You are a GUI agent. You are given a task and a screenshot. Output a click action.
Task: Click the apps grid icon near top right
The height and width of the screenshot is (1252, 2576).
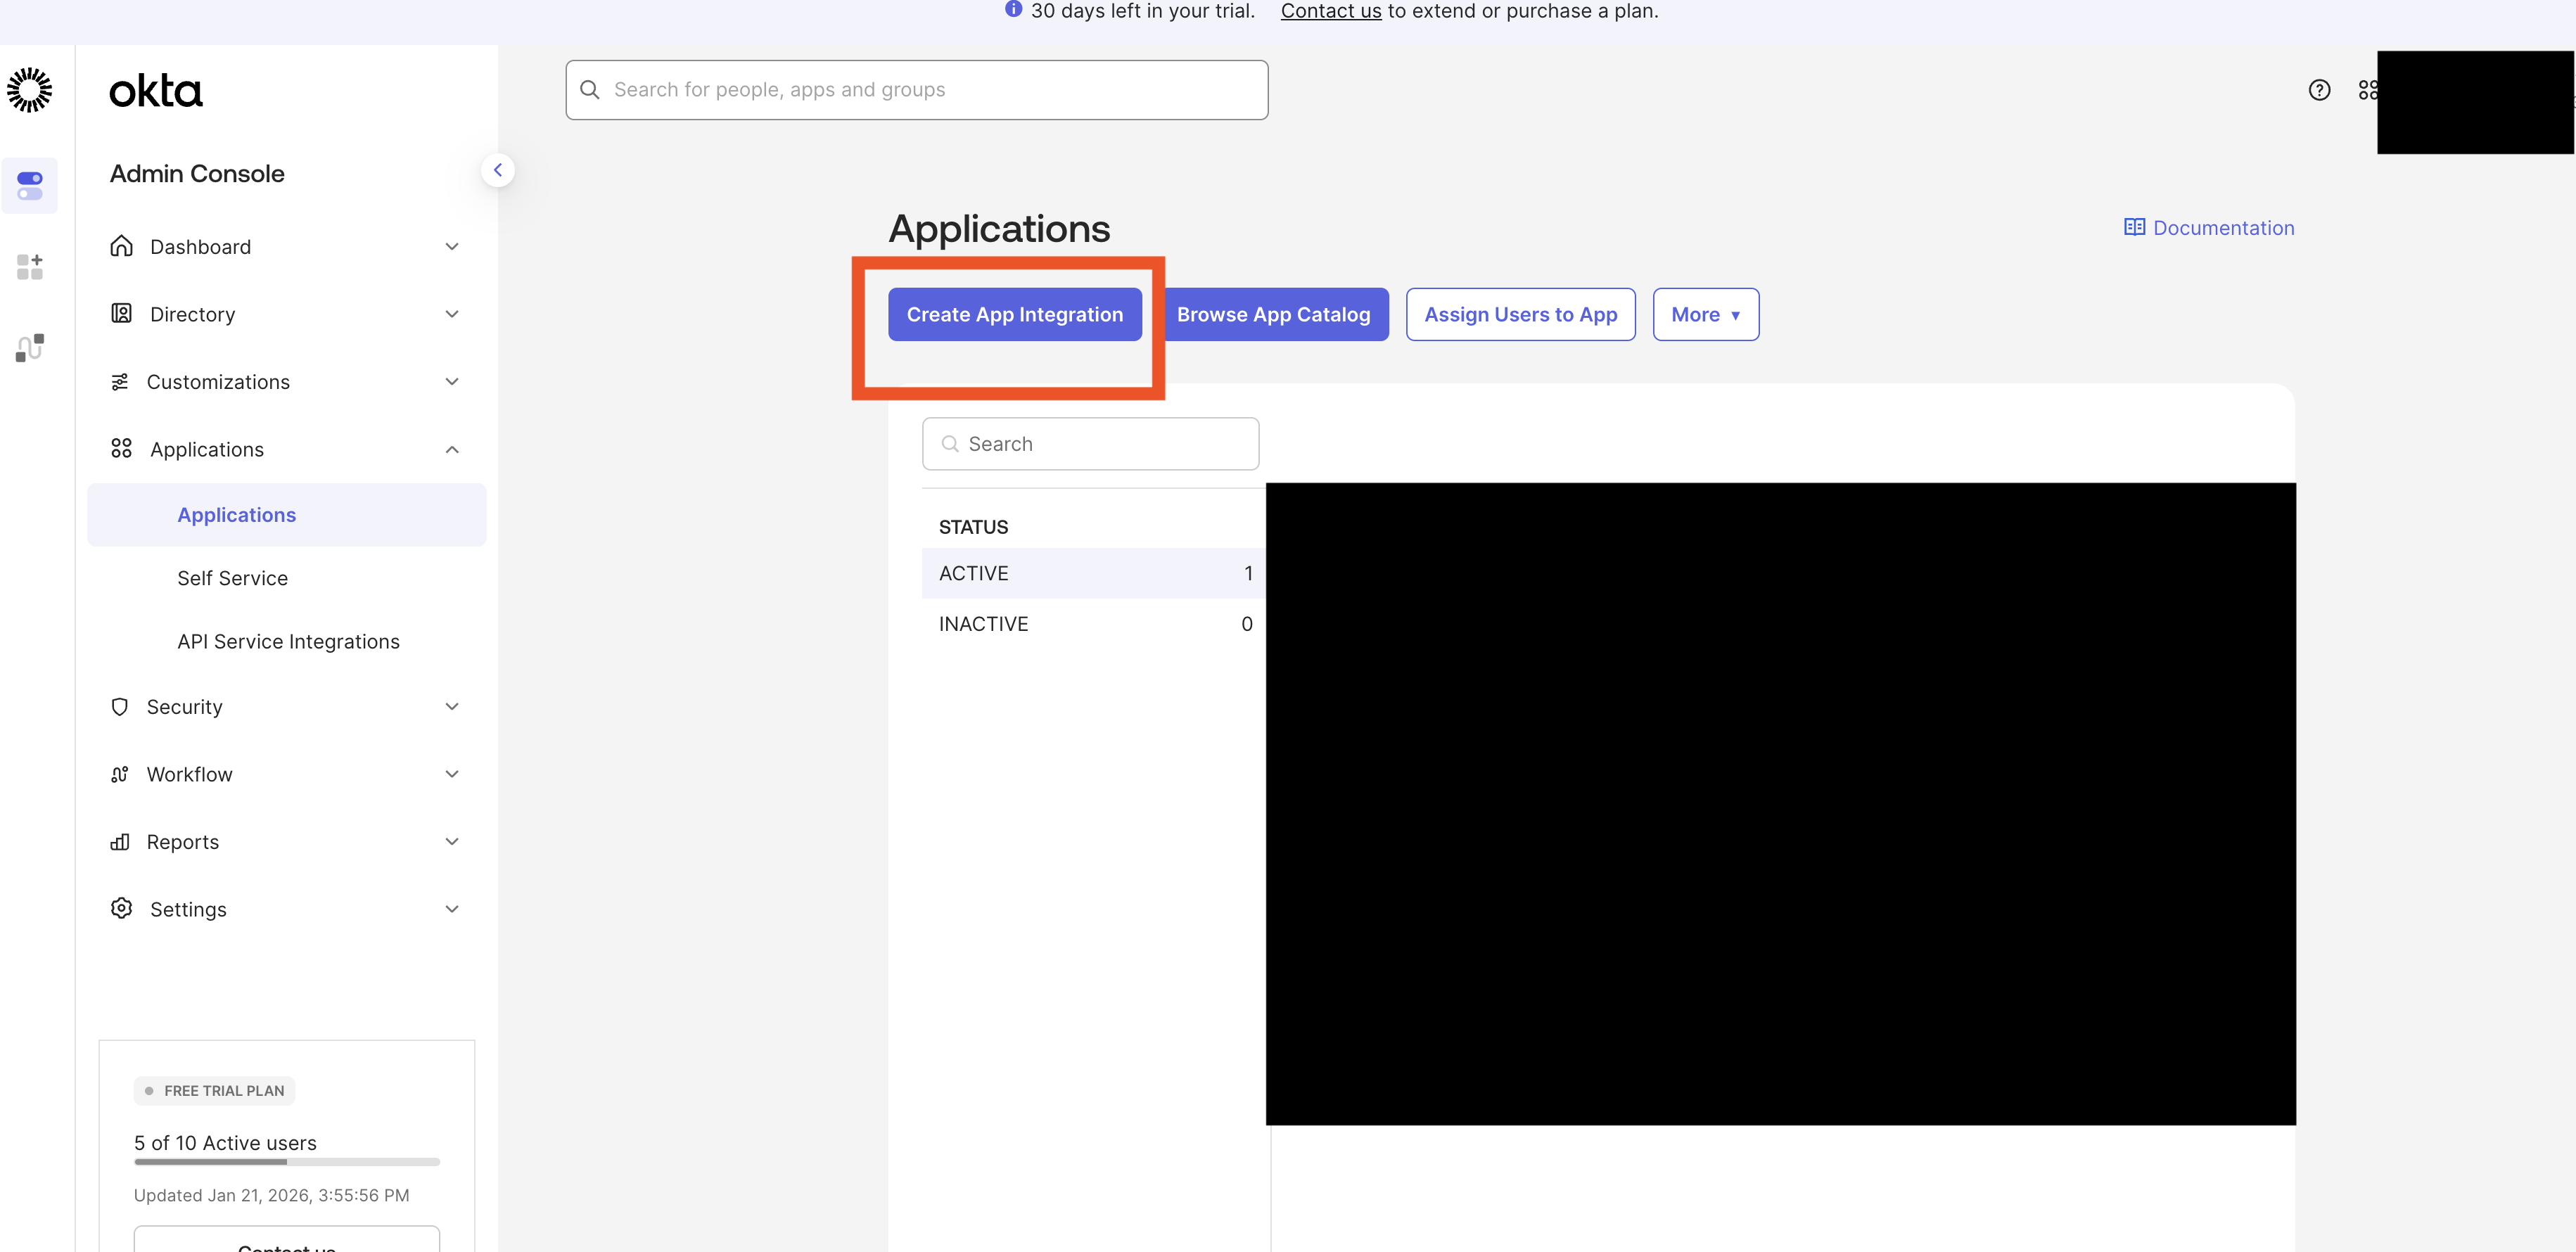coord(2368,89)
